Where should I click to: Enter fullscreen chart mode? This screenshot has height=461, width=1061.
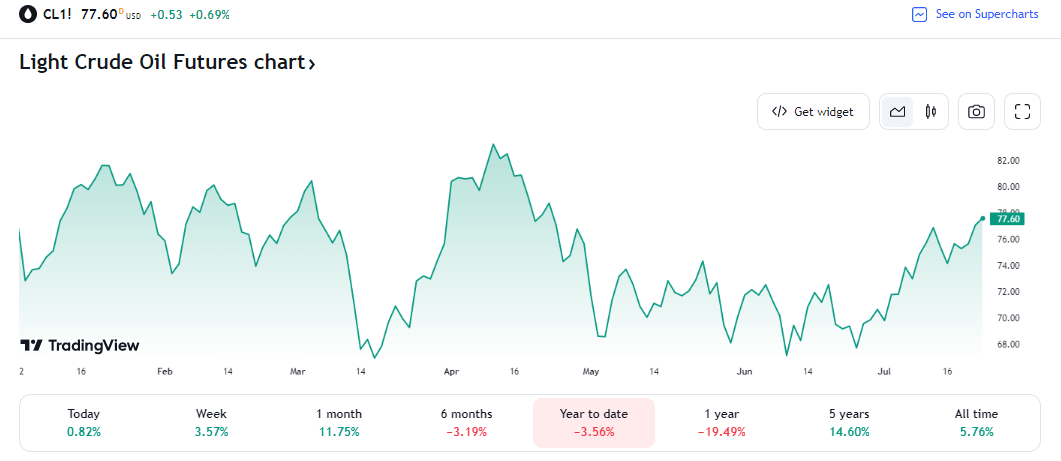1022,112
